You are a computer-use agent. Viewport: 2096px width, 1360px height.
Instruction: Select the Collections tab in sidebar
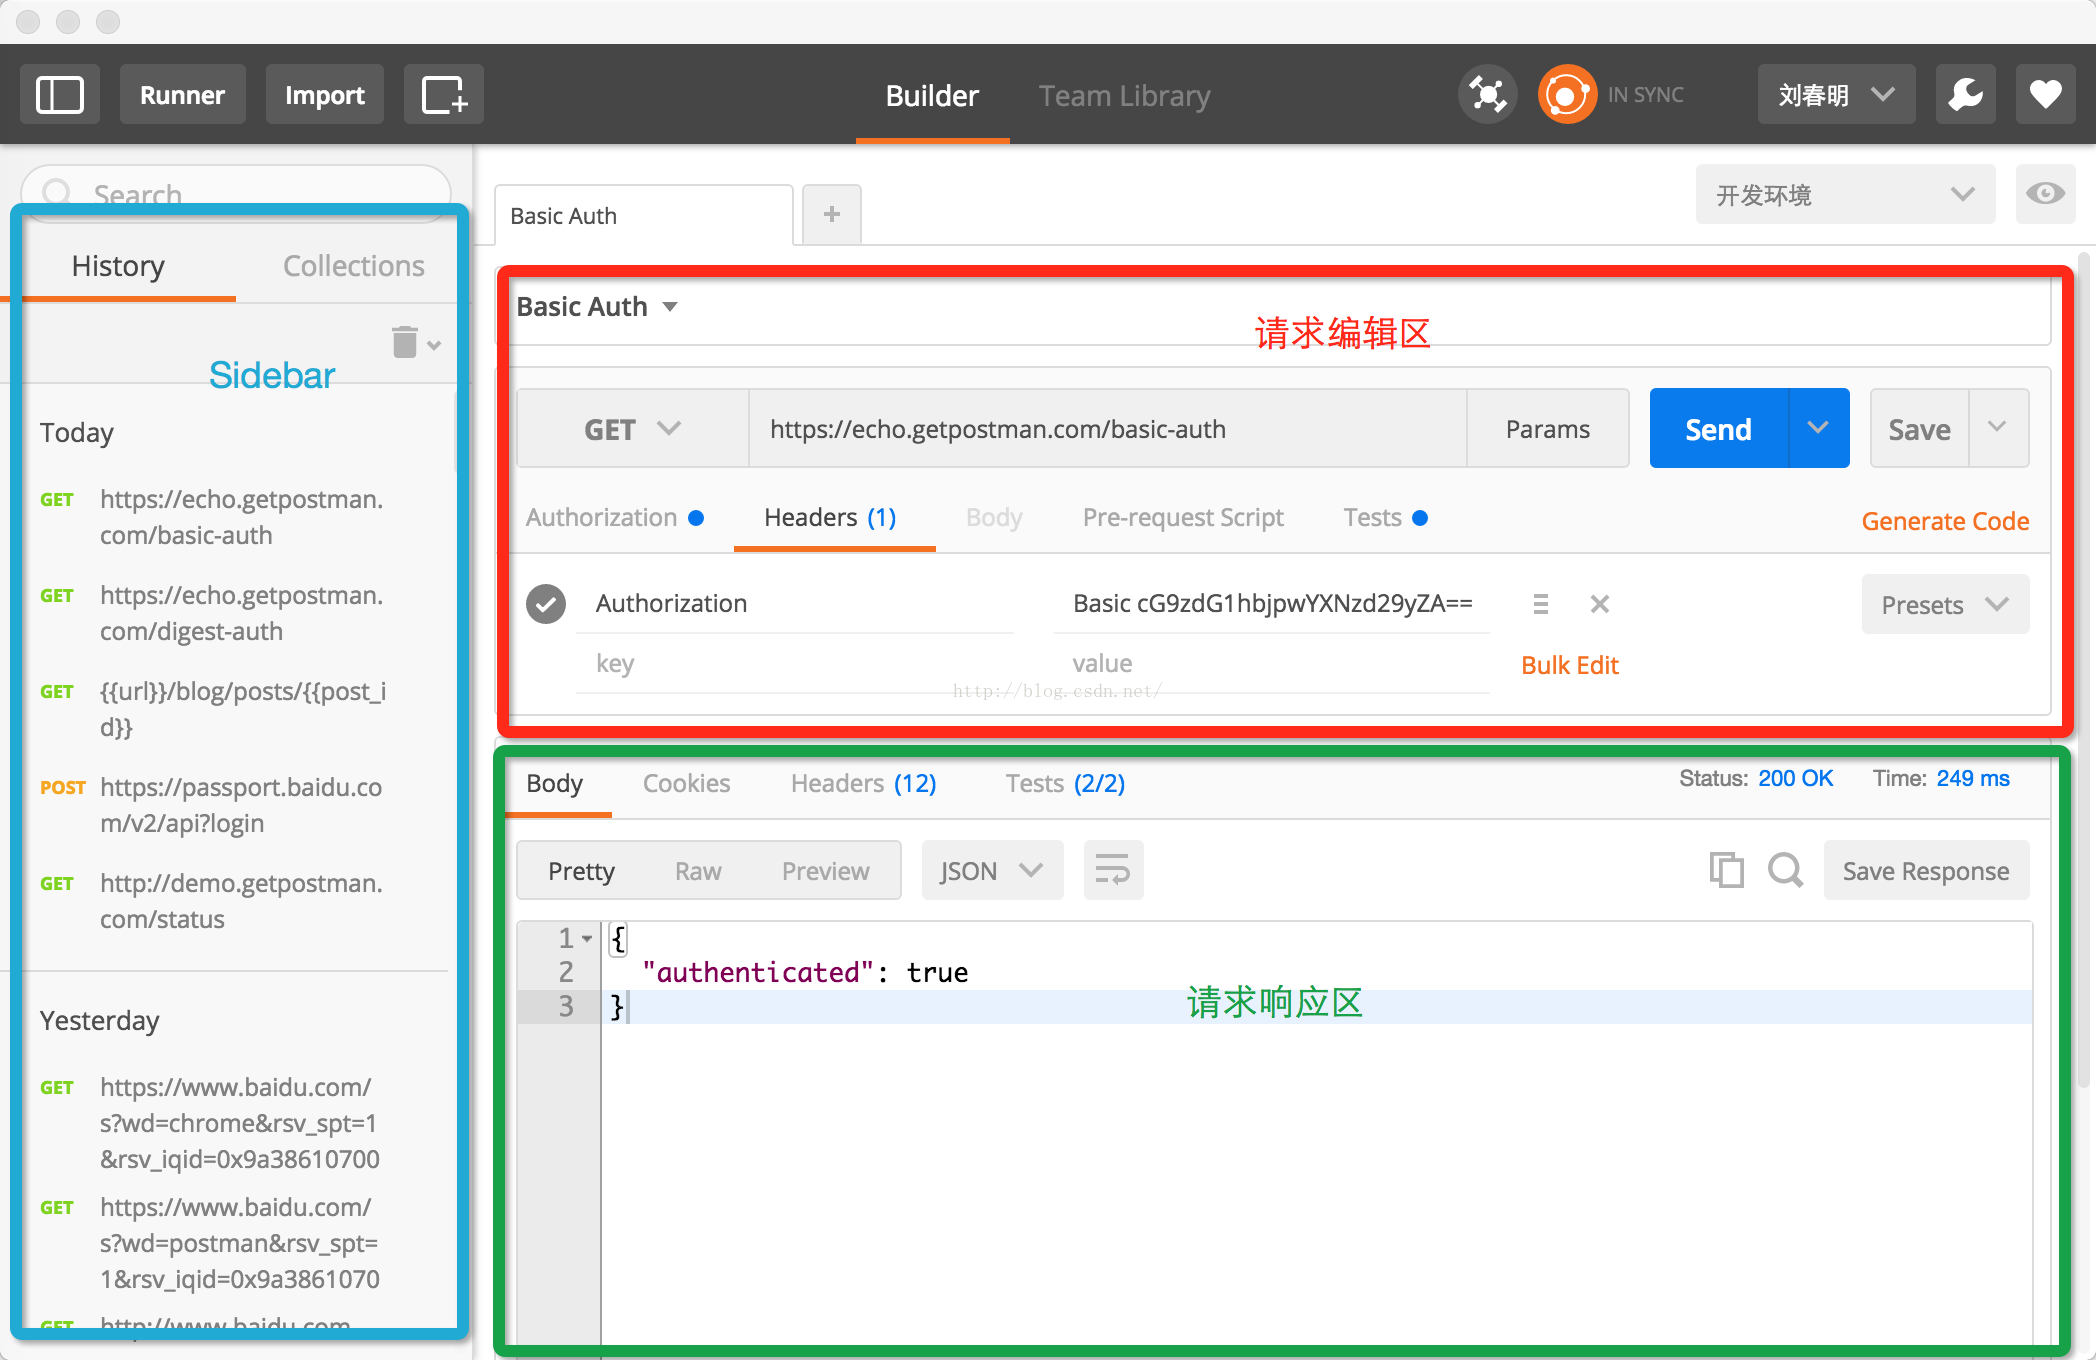tap(353, 266)
